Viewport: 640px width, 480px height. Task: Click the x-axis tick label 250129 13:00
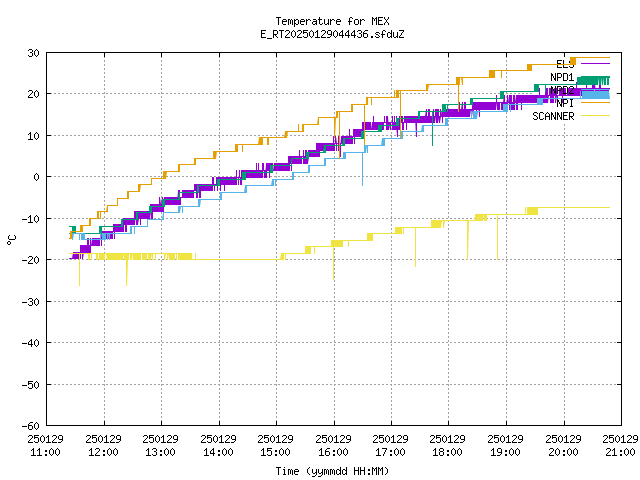[x=160, y=446]
